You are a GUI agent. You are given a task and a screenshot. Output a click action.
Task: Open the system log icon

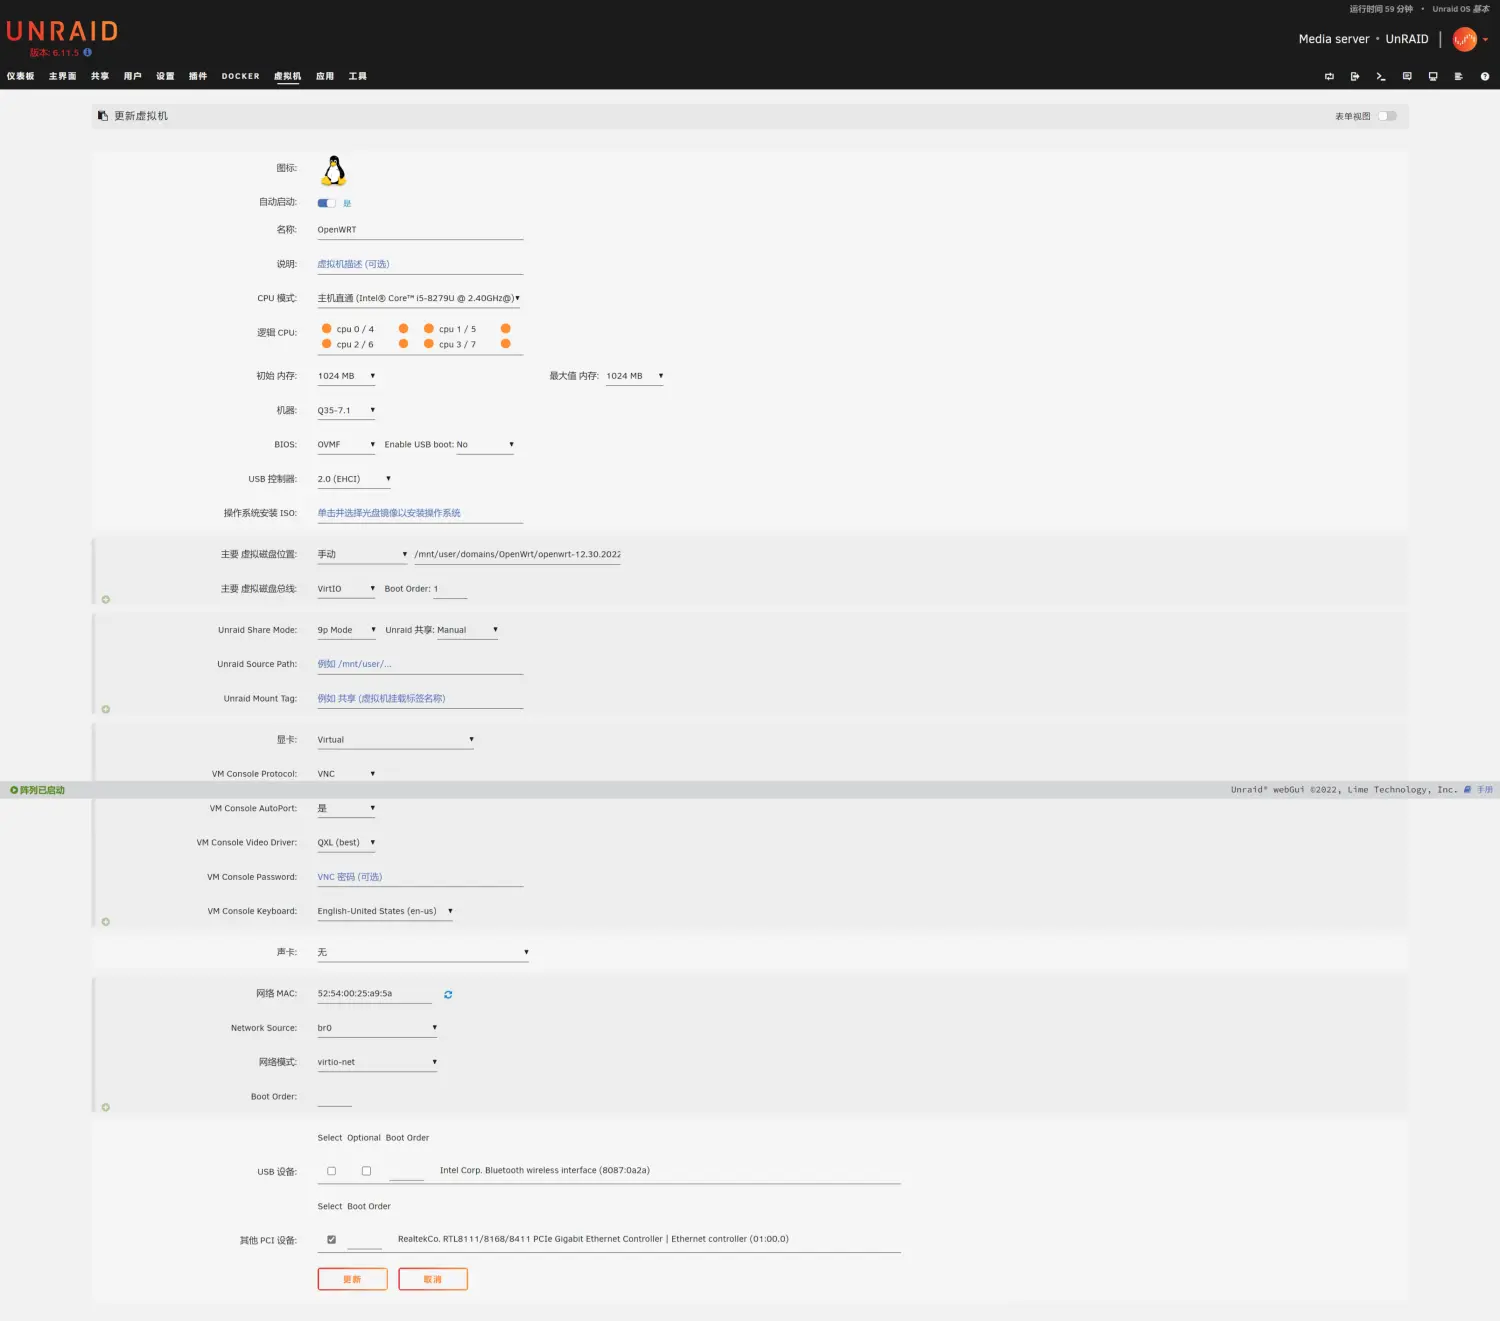point(1458,76)
